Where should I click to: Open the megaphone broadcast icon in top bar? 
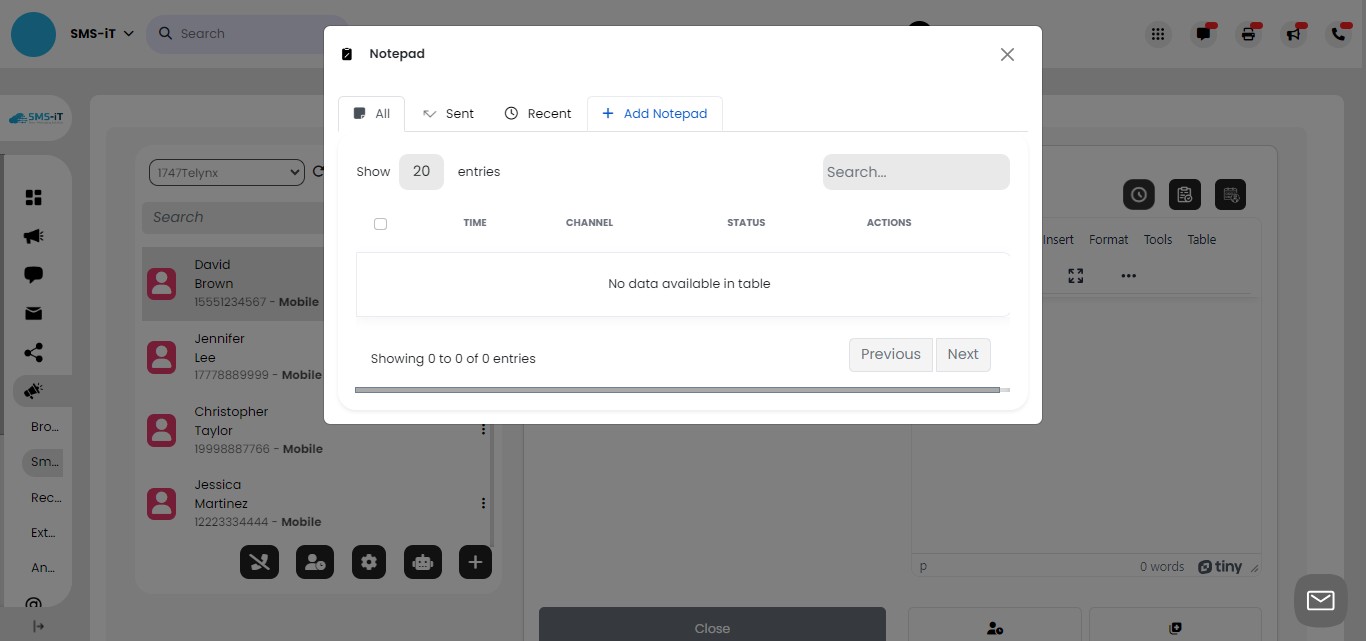tap(1294, 33)
